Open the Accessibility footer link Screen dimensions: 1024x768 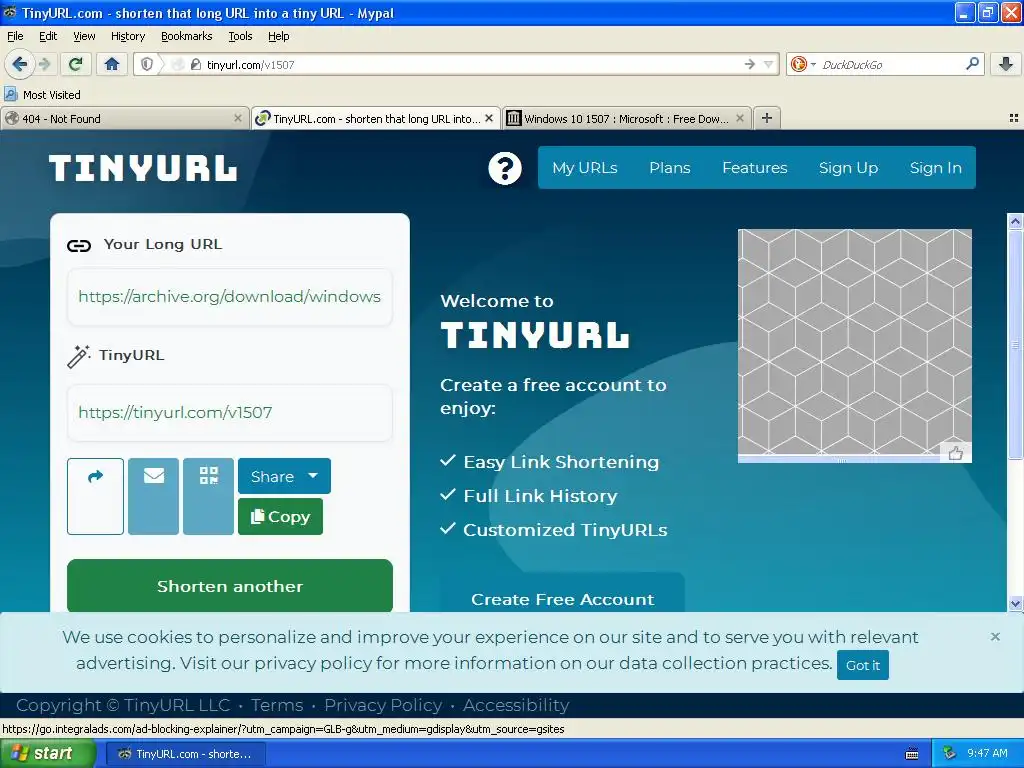516,705
